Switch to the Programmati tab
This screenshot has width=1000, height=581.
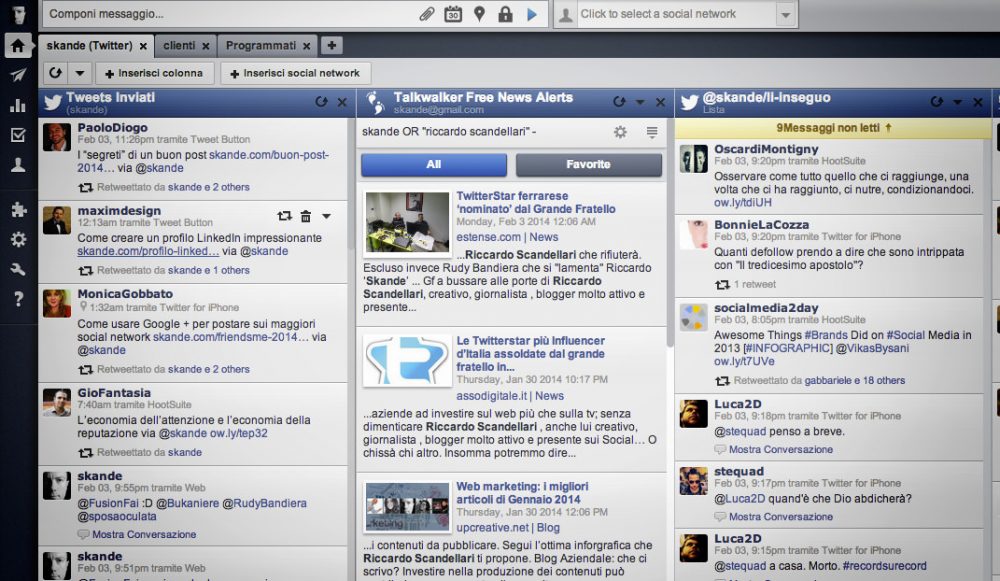click(261, 45)
